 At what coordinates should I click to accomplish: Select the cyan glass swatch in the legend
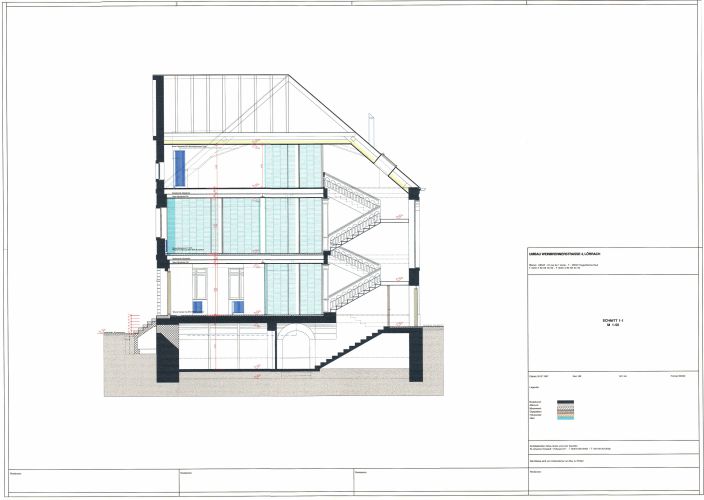565,418
